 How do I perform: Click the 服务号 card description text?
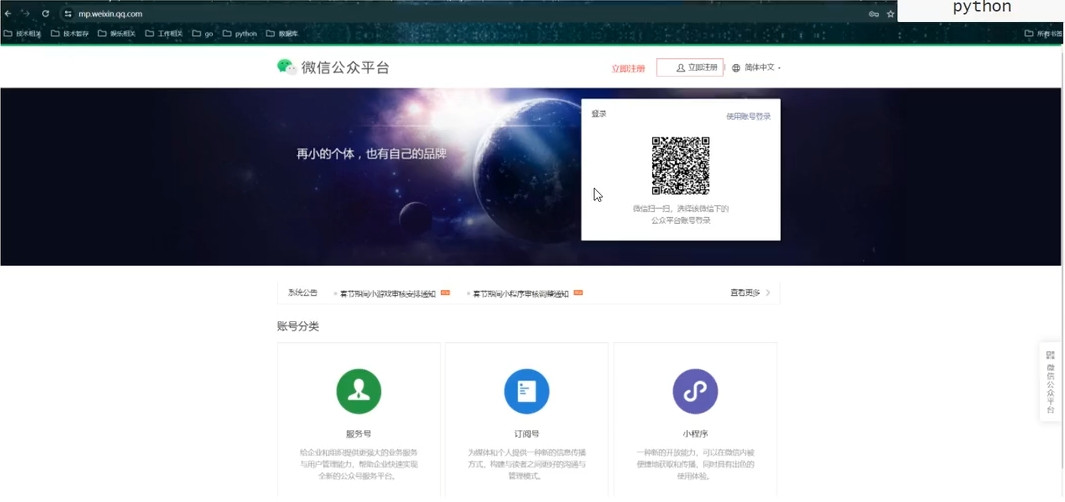click(359, 464)
